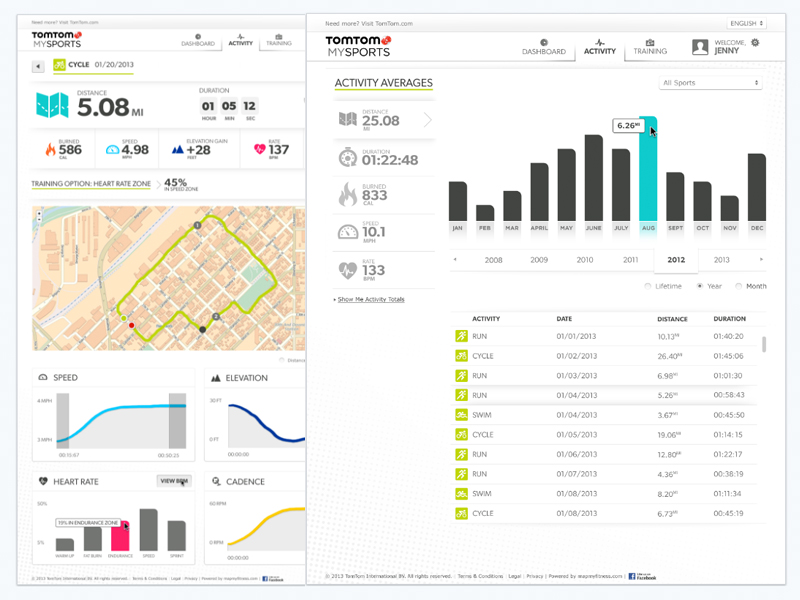This screenshot has width=800, height=600.
Task: Open Activity tab in left window
Action: [240, 40]
